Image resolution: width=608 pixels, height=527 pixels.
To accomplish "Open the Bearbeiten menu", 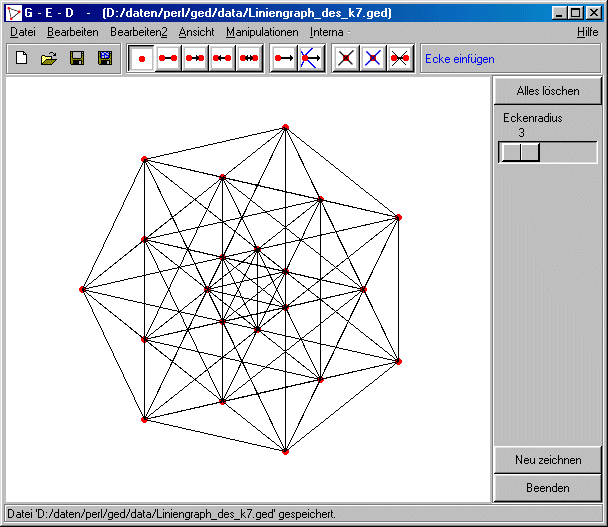I will (x=73, y=32).
